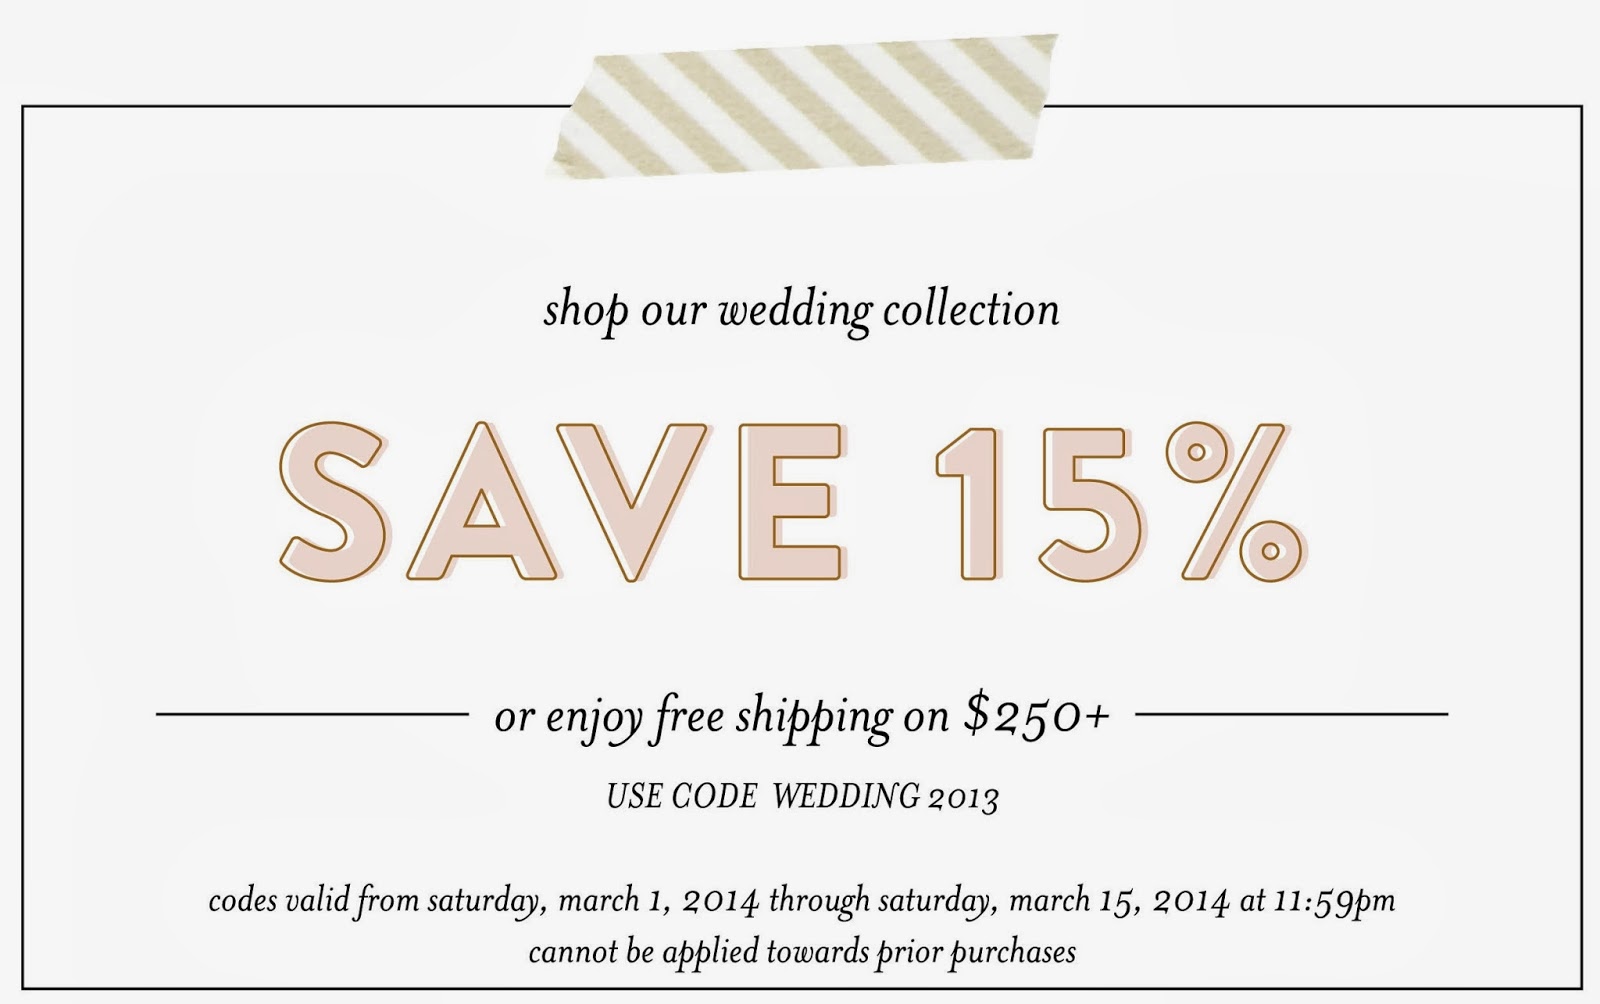Click the right horizontal divider line
Screen dimensions: 1600x1004
coord(1292,714)
